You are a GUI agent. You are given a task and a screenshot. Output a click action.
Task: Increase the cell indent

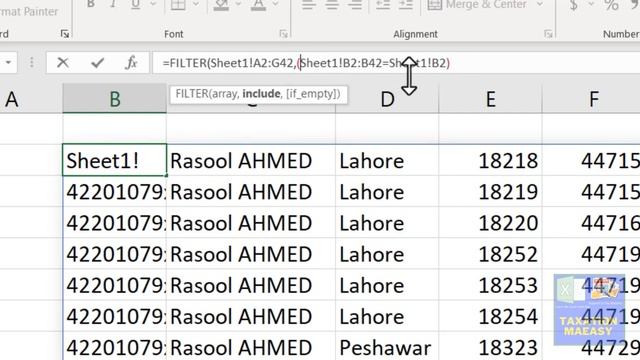click(406, 4)
